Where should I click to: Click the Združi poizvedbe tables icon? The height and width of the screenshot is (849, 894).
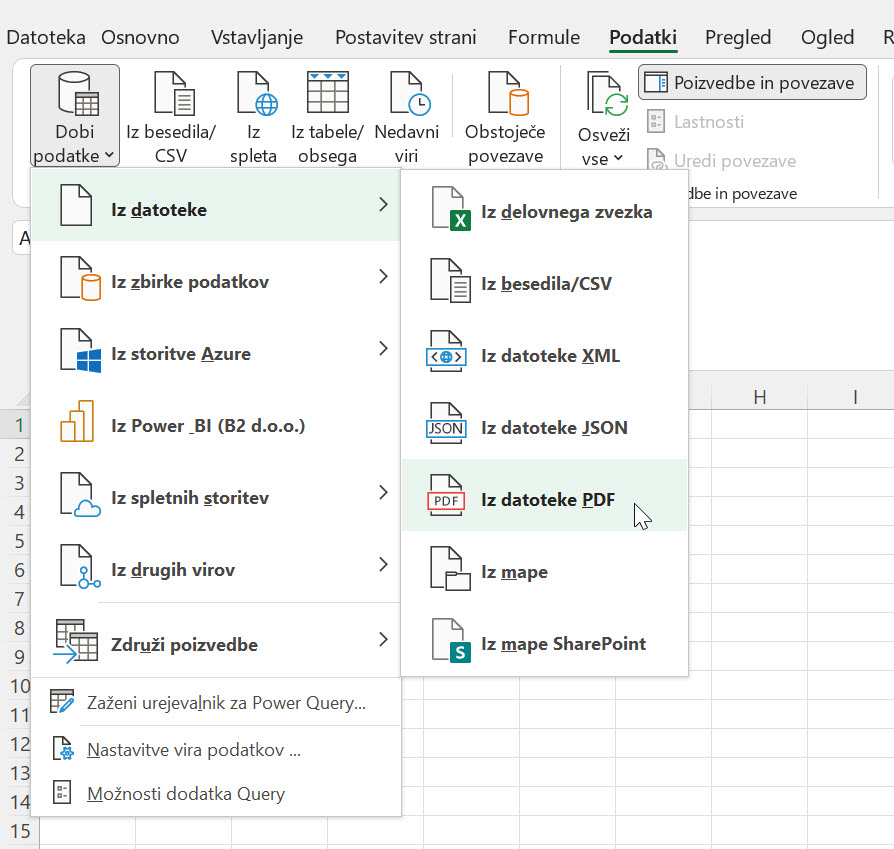[x=76, y=641]
